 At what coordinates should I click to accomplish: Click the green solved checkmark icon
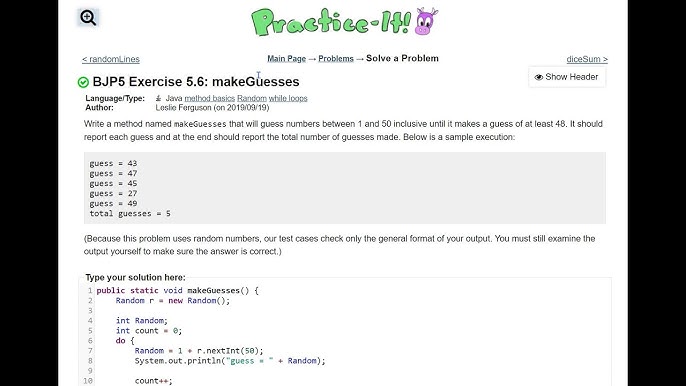tap(83, 82)
